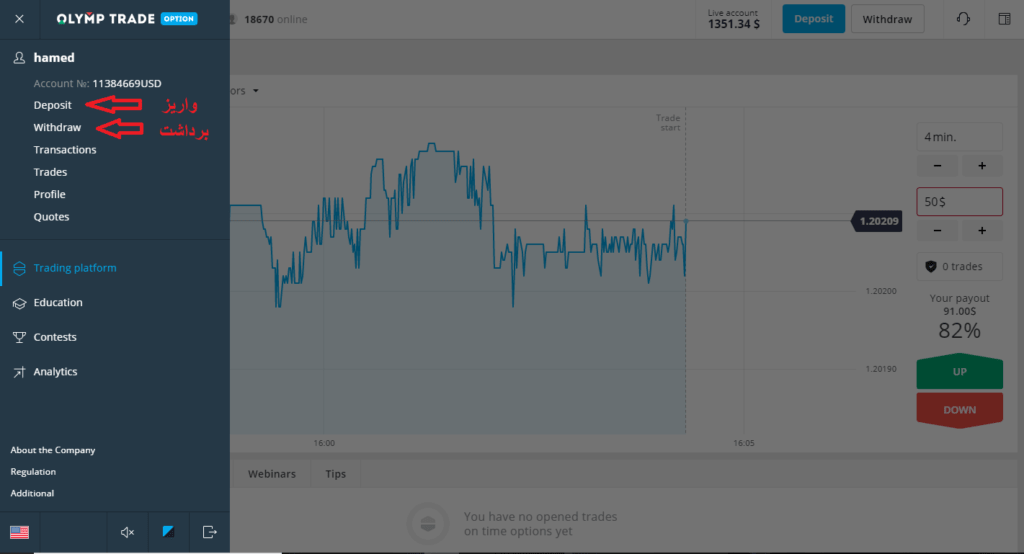The image size is (1024, 554).
Task: Open Deposit in the side menu
Action: (x=53, y=105)
